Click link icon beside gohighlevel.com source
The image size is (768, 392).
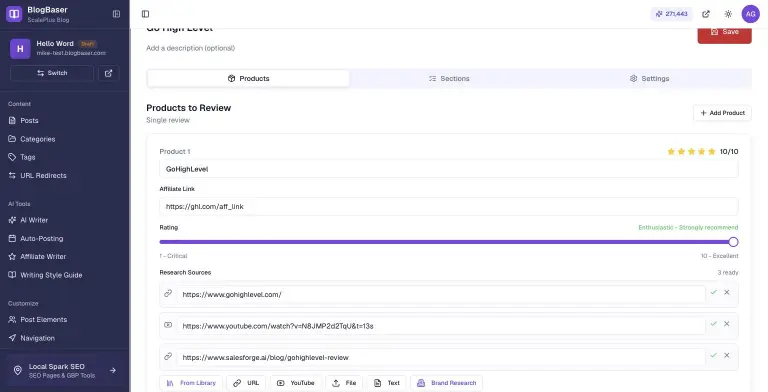(168, 294)
